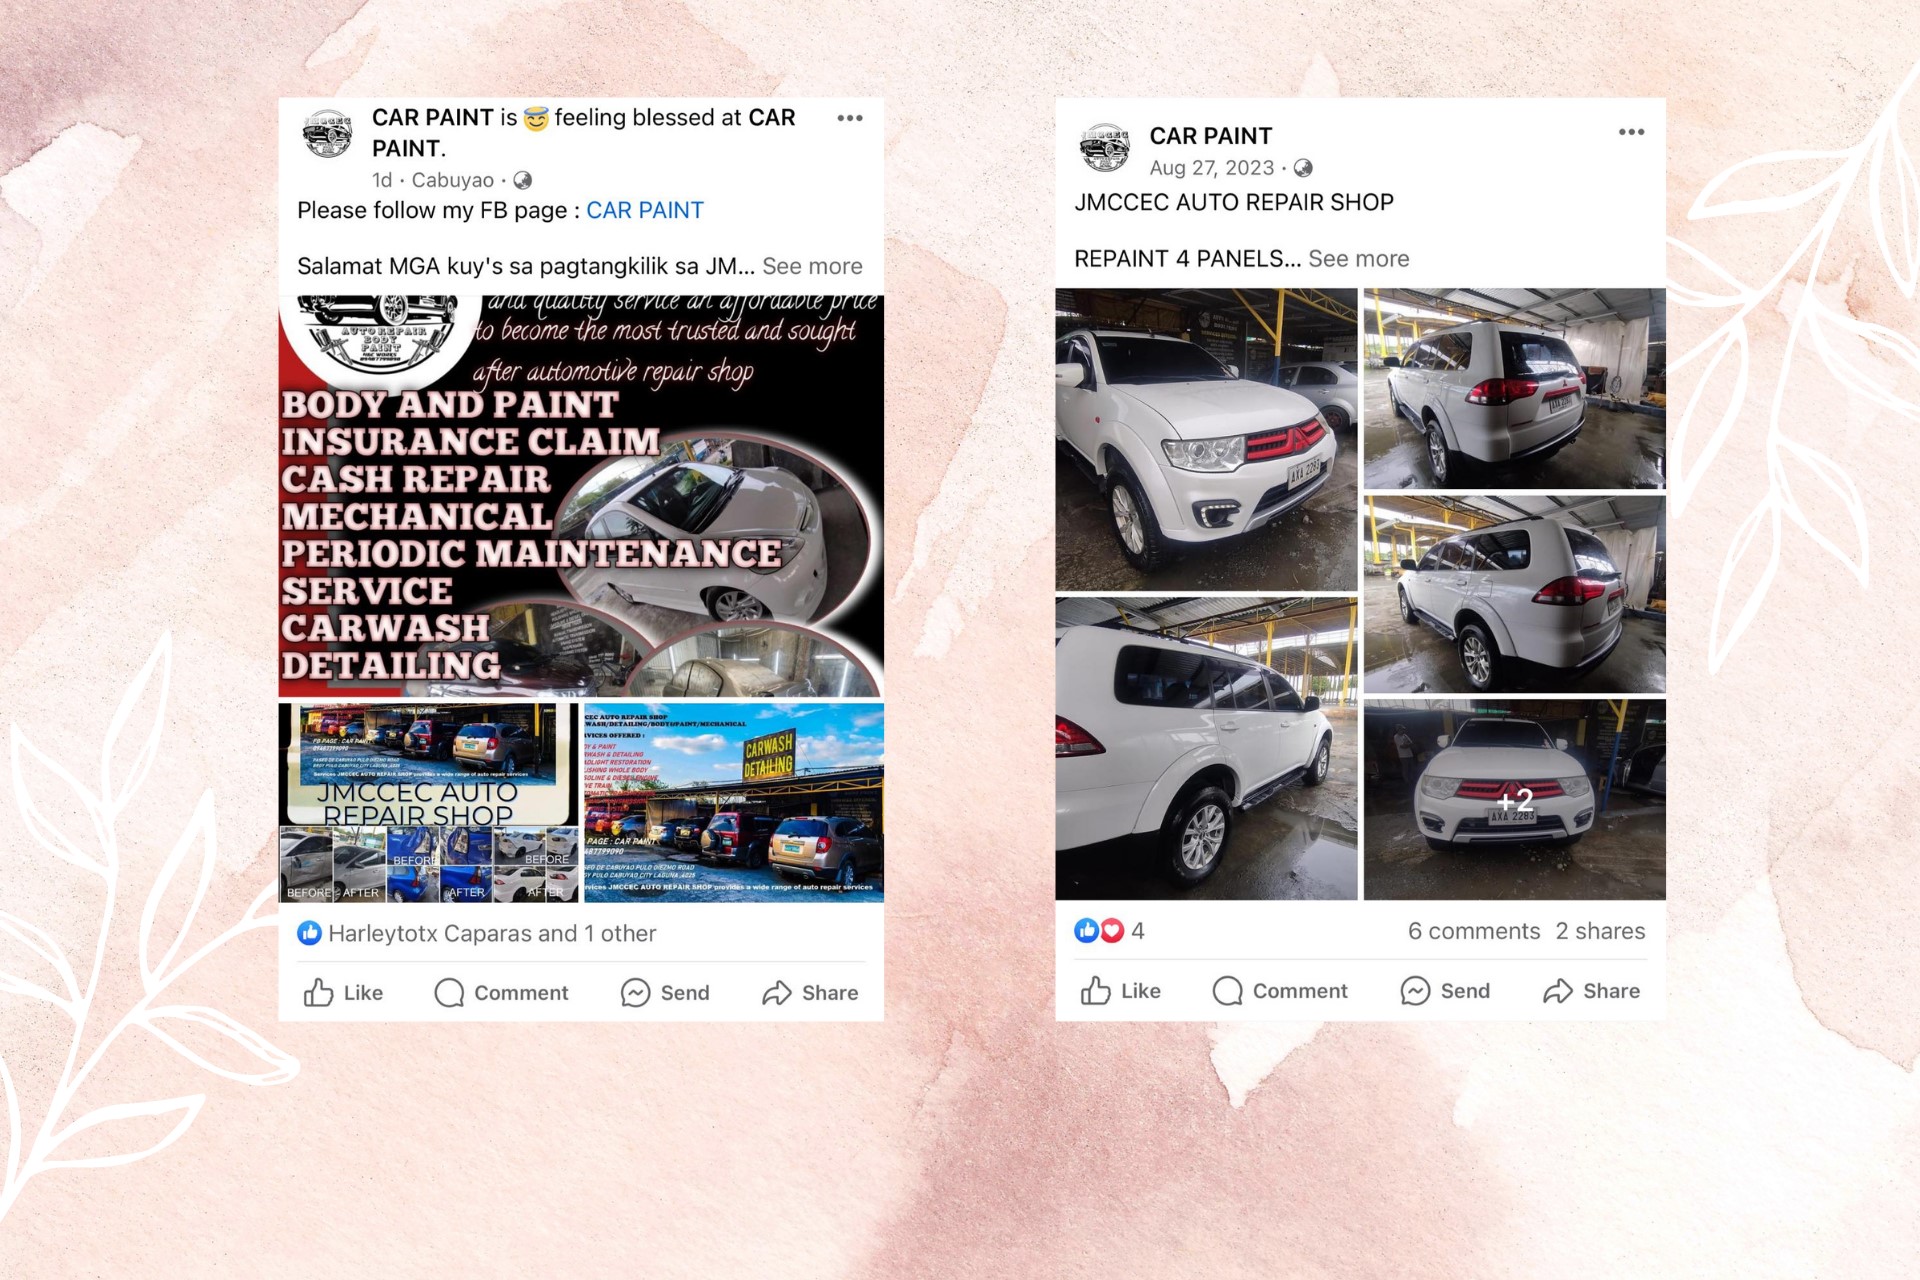Like the left CAR PAINT post
Screen dimensions: 1920x1280
pyautogui.click(x=343, y=992)
